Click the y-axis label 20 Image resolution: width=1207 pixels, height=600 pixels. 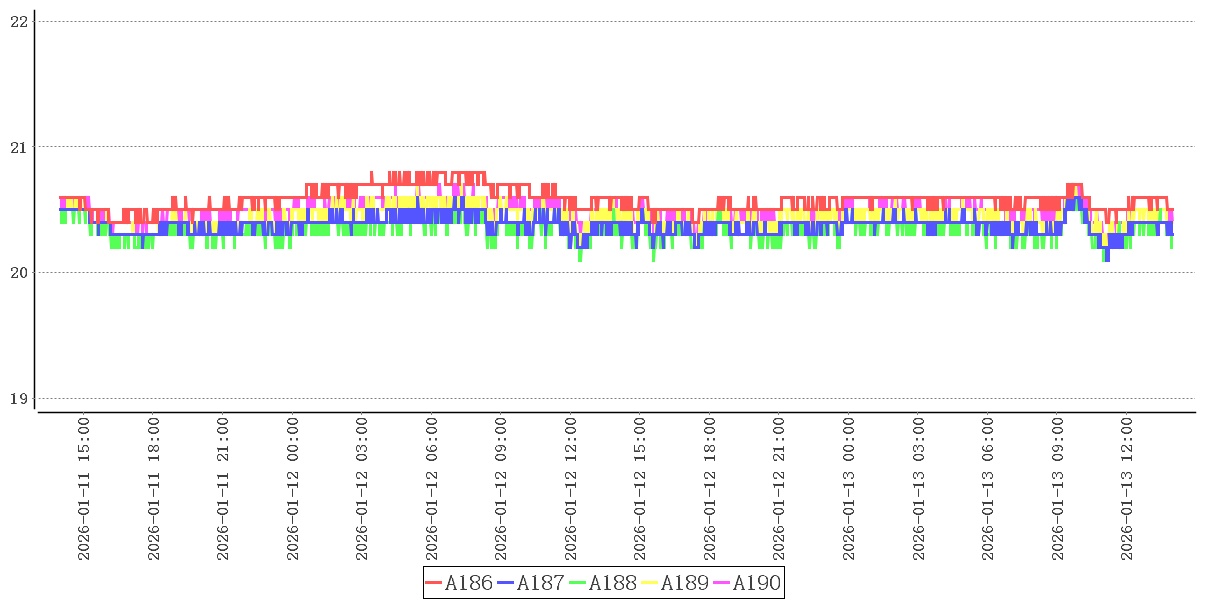pos(17,273)
